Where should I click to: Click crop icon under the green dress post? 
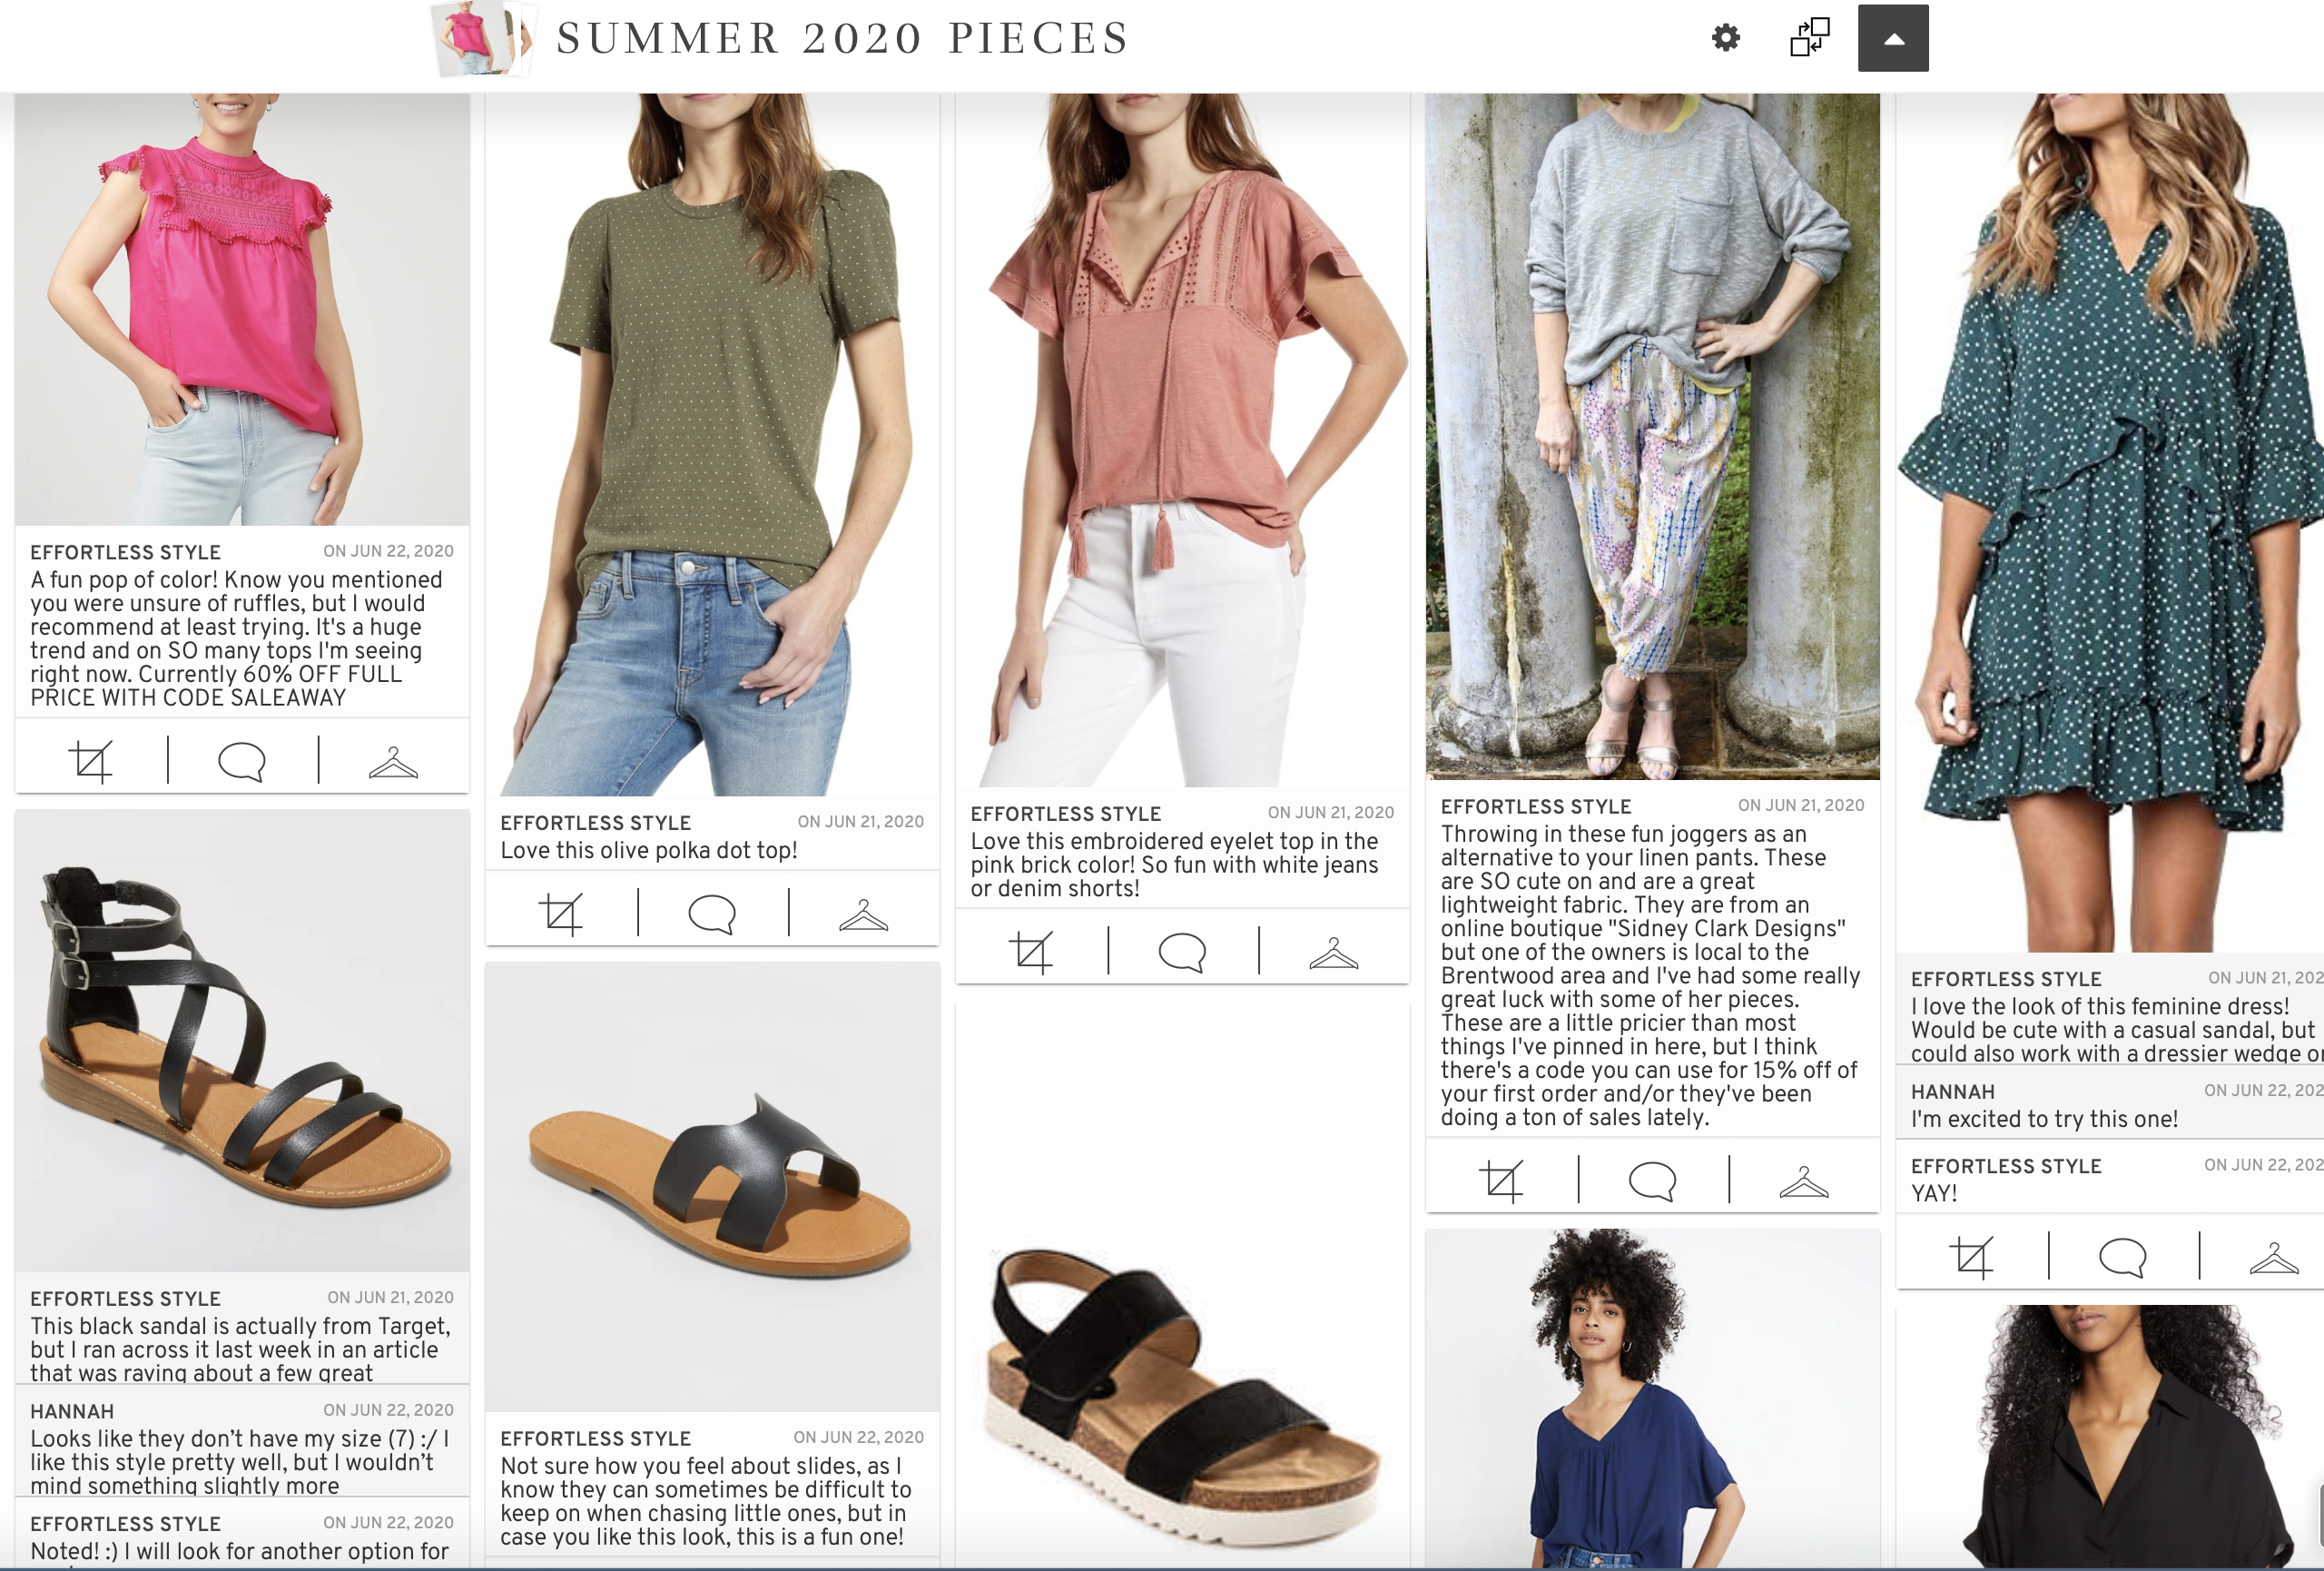(x=1972, y=1256)
